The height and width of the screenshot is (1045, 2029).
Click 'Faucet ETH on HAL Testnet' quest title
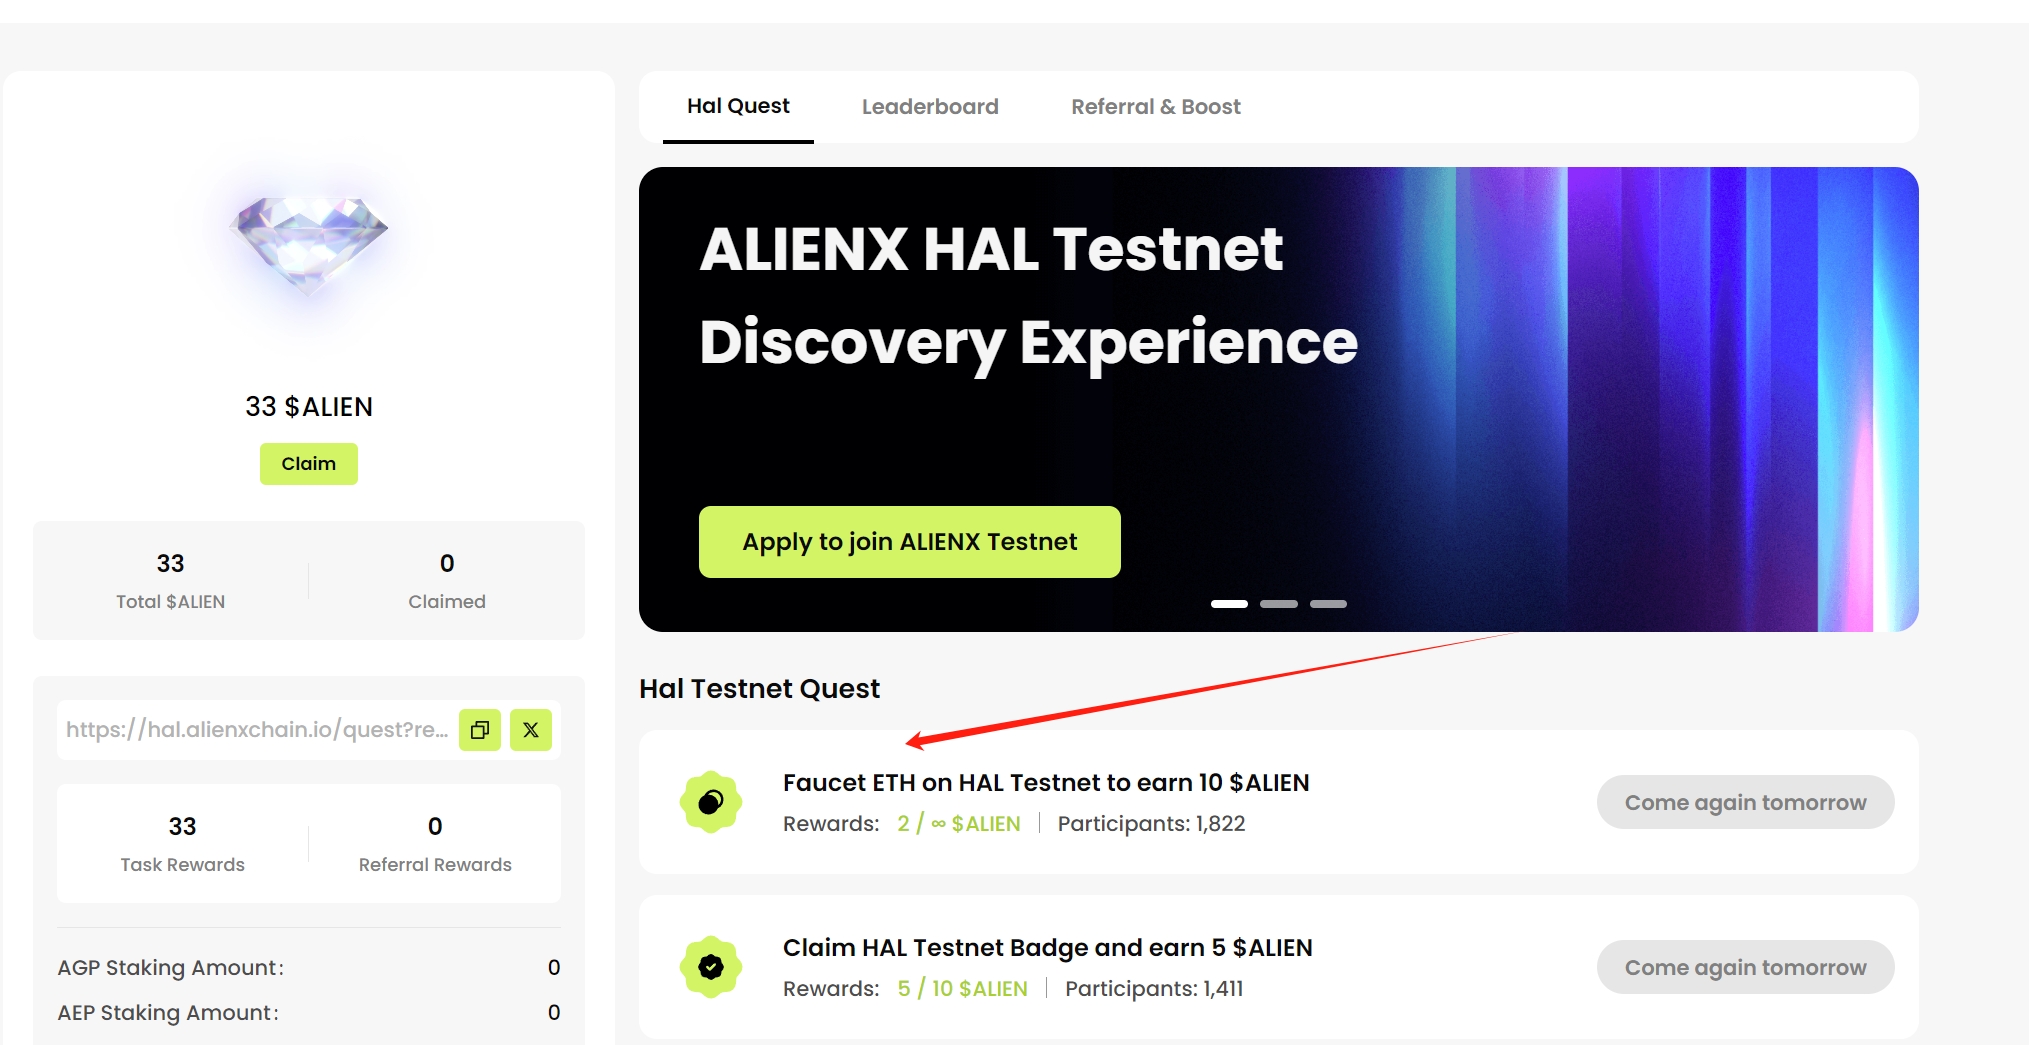[1046, 783]
